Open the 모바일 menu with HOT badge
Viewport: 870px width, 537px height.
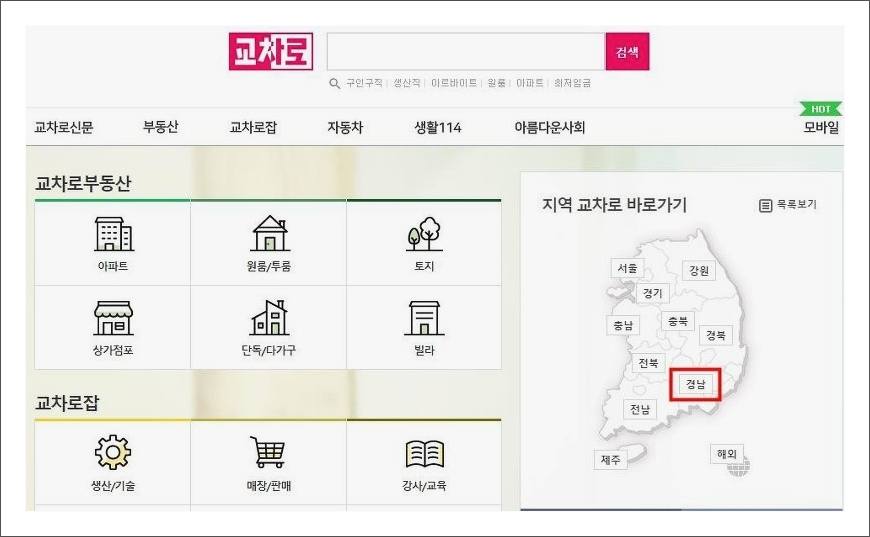[821, 127]
